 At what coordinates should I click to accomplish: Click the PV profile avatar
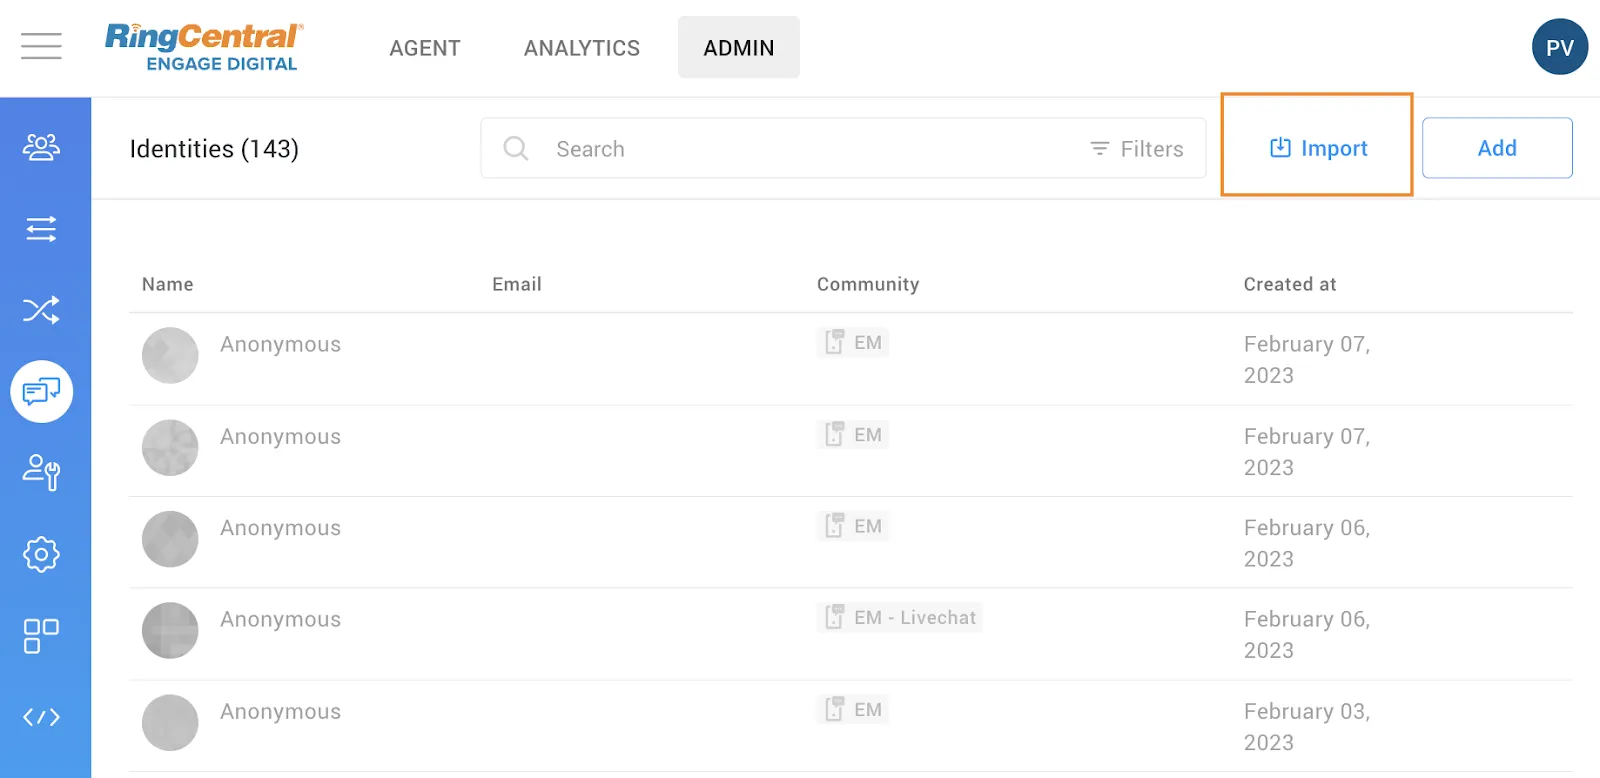coord(1559,47)
